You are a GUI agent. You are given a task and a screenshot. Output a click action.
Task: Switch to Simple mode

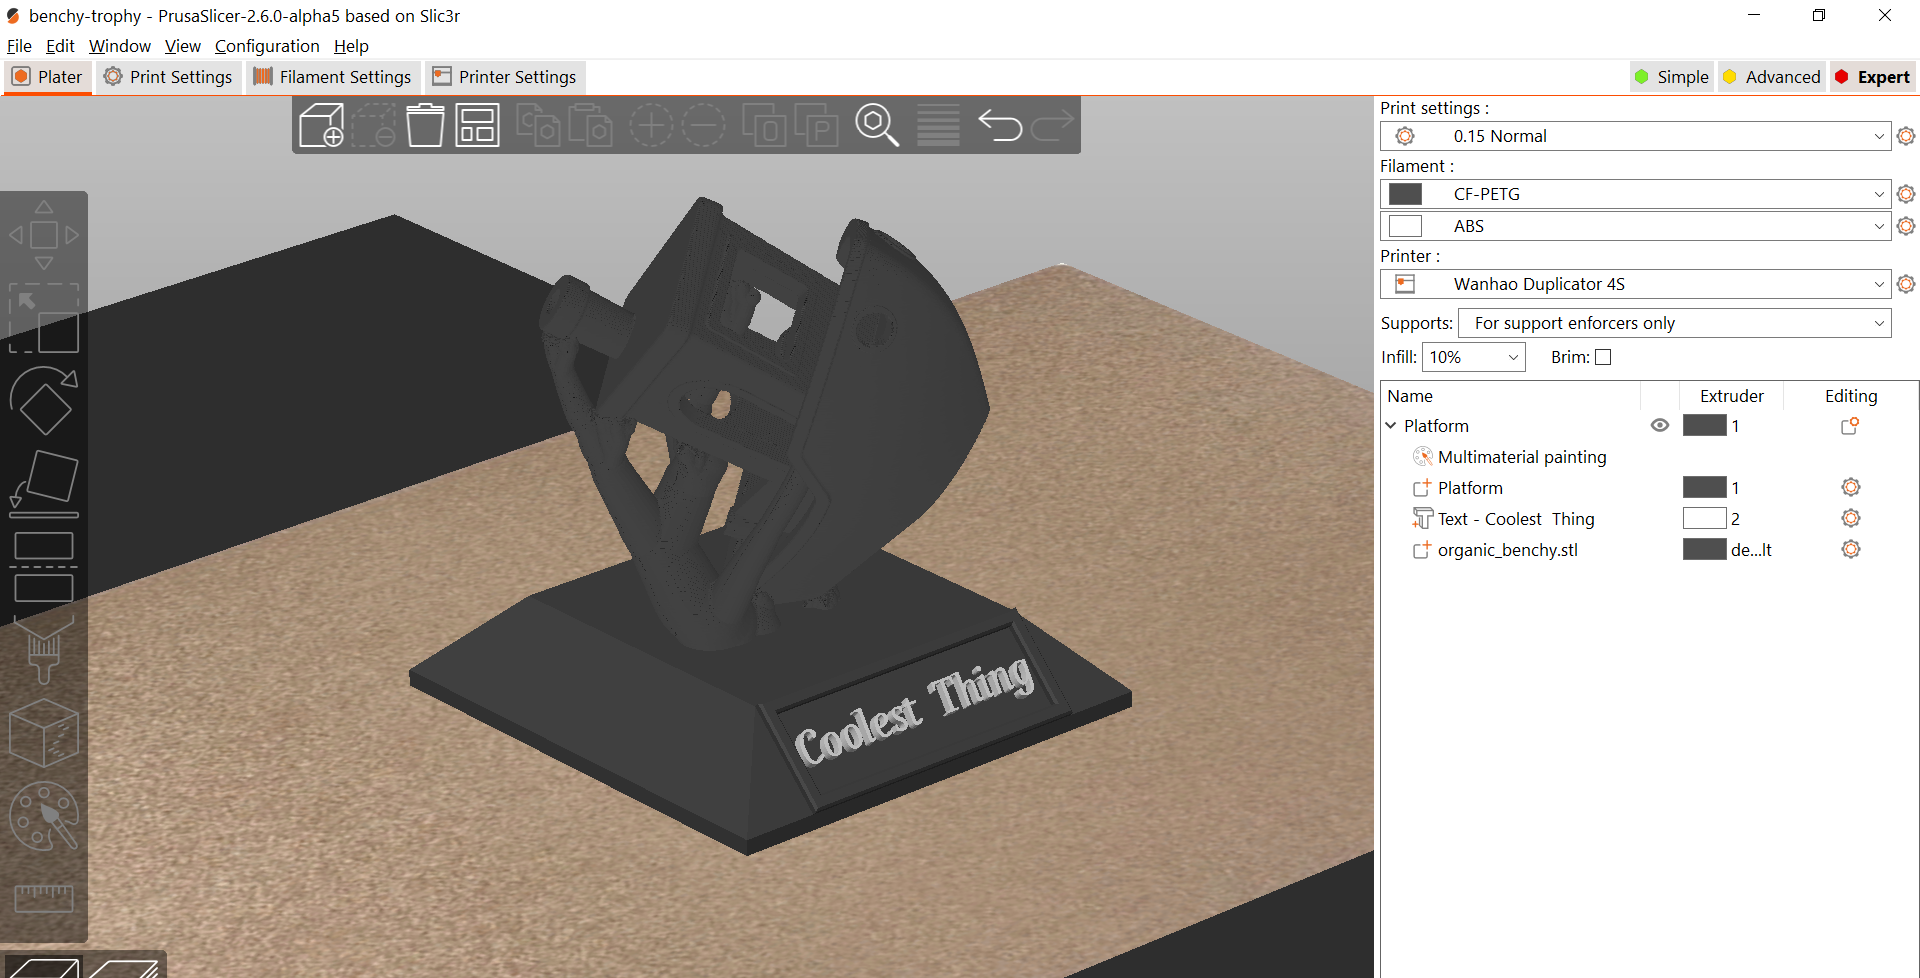1672,77
